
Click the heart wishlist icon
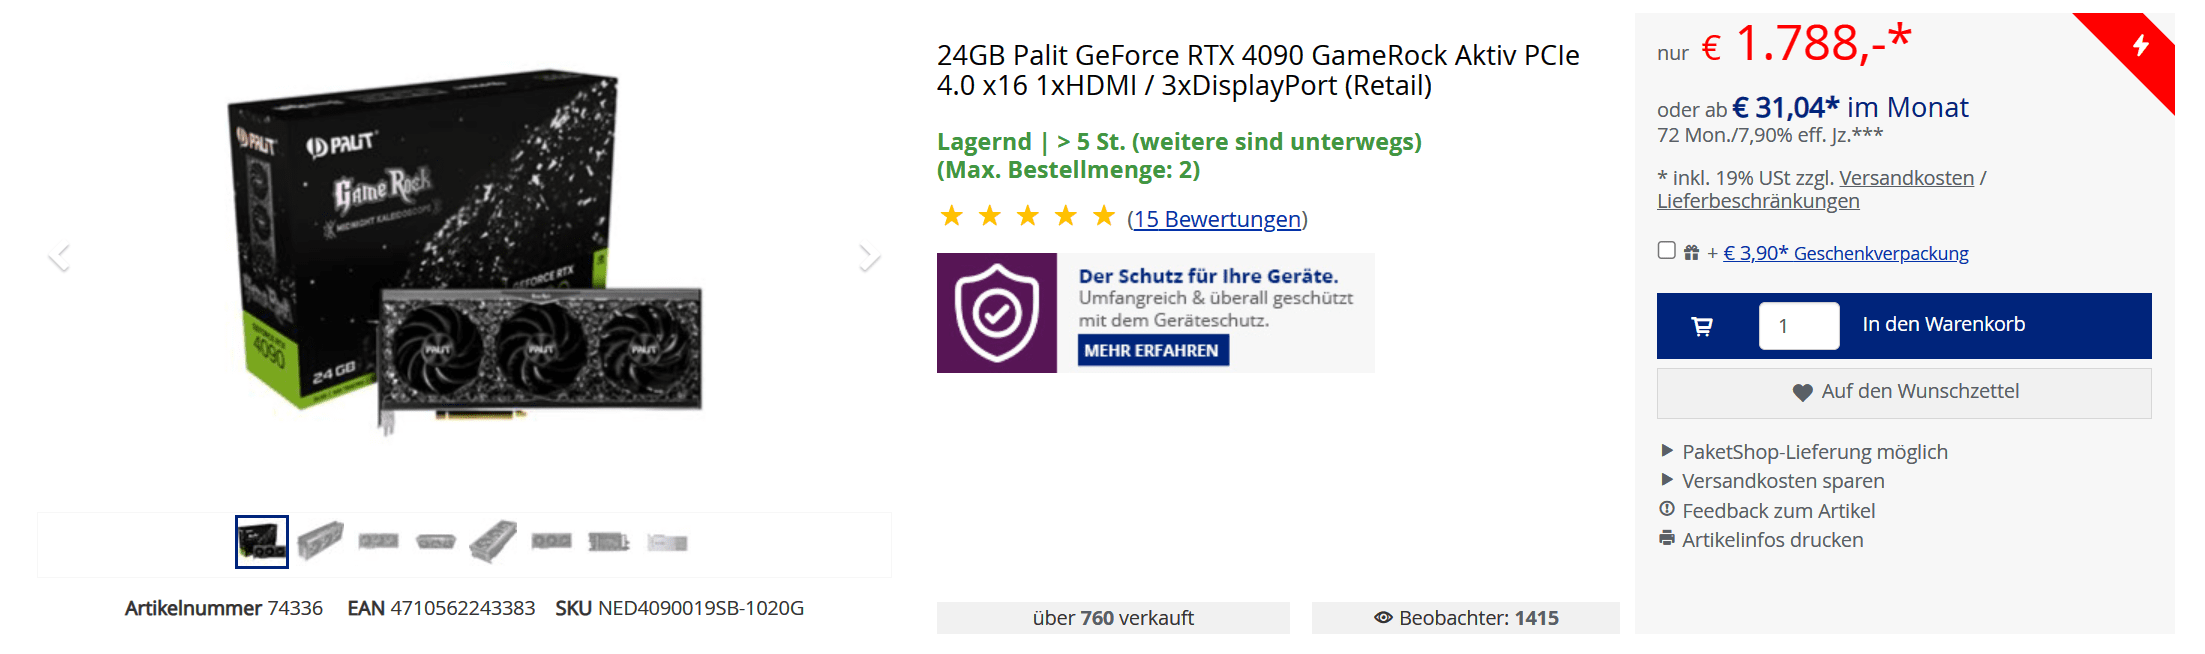point(1802,393)
